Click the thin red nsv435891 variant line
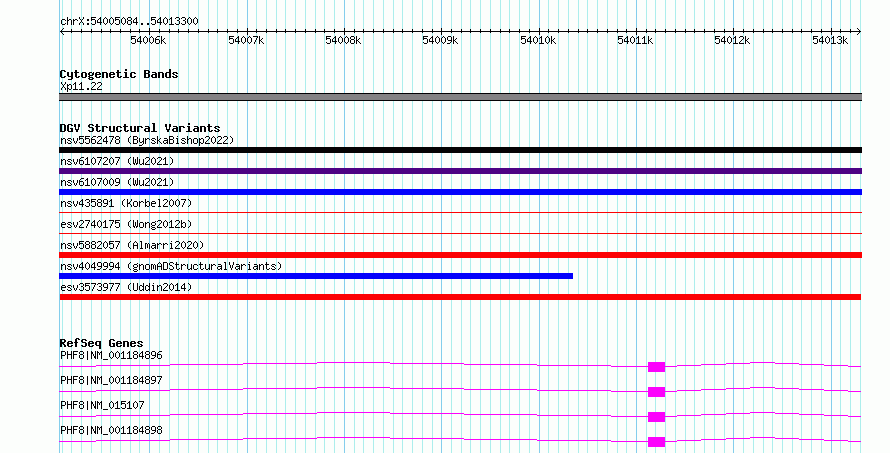Screen dimensions: 890x453 point(460,213)
